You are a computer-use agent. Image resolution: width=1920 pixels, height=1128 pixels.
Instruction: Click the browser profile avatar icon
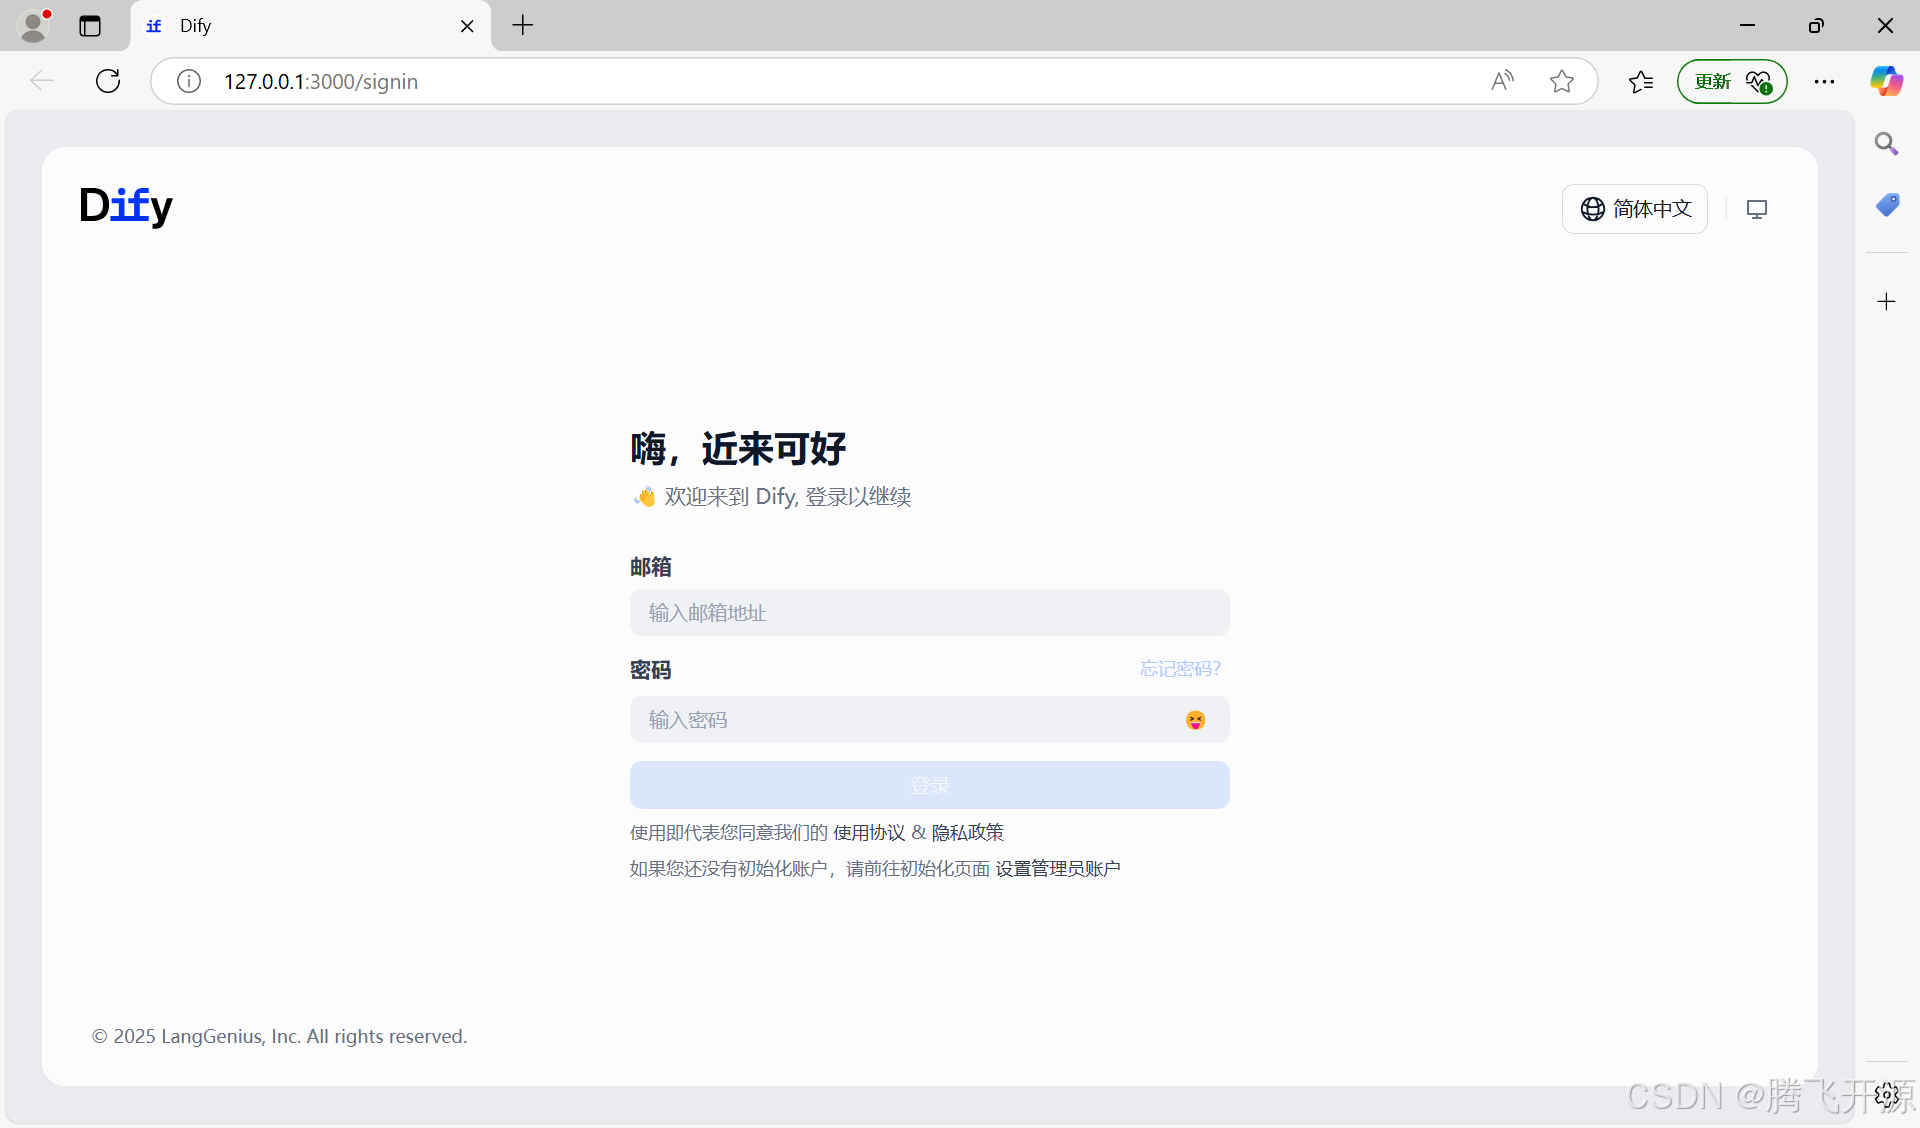pos(35,25)
